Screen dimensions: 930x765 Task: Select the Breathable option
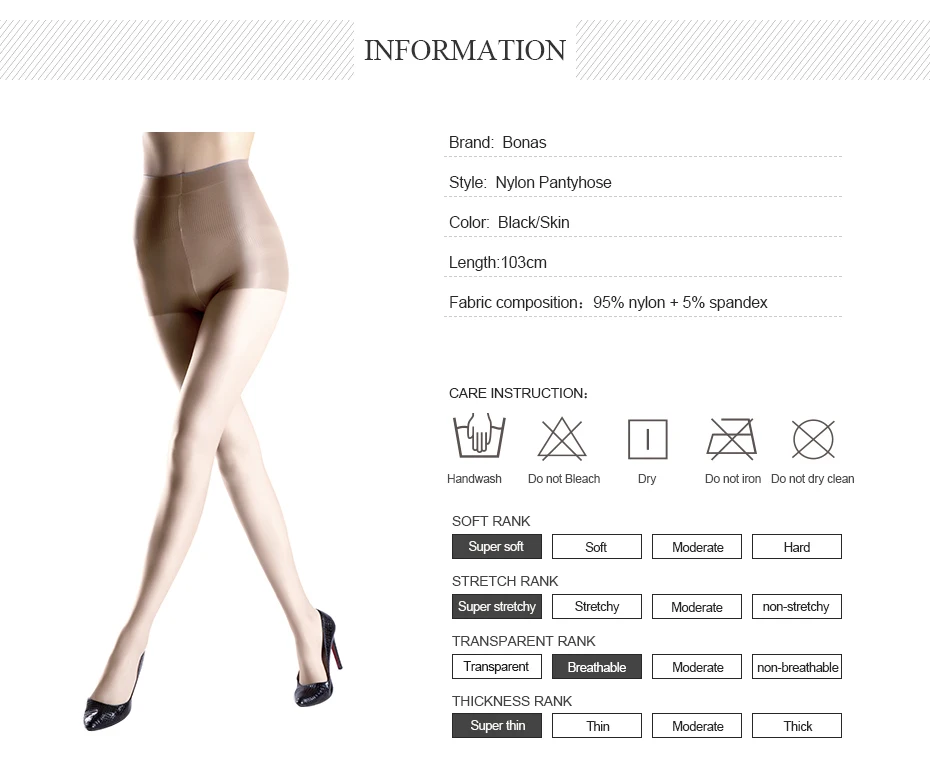click(597, 667)
